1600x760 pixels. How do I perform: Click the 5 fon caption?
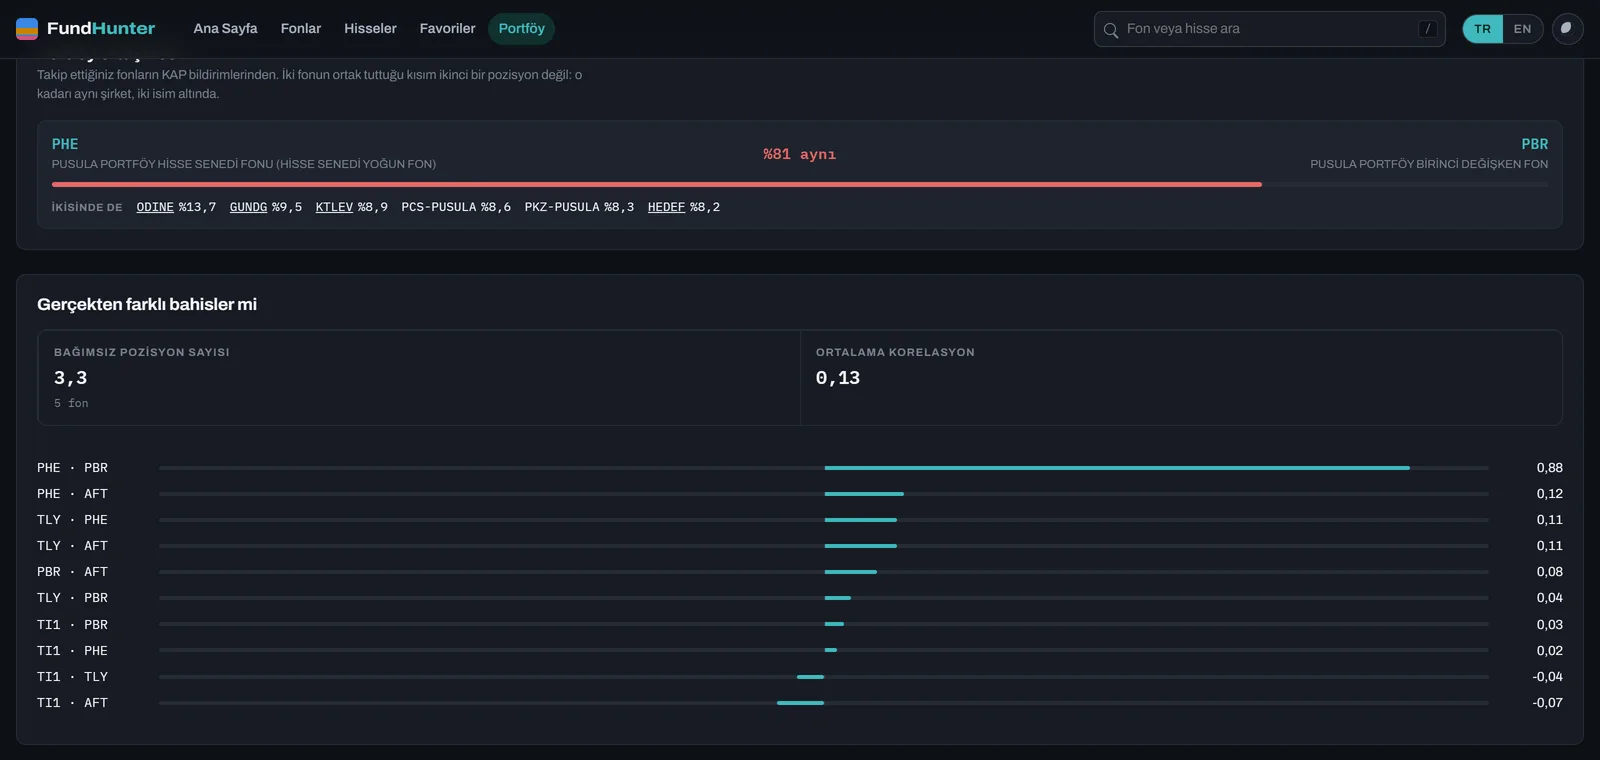(x=71, y=403)
